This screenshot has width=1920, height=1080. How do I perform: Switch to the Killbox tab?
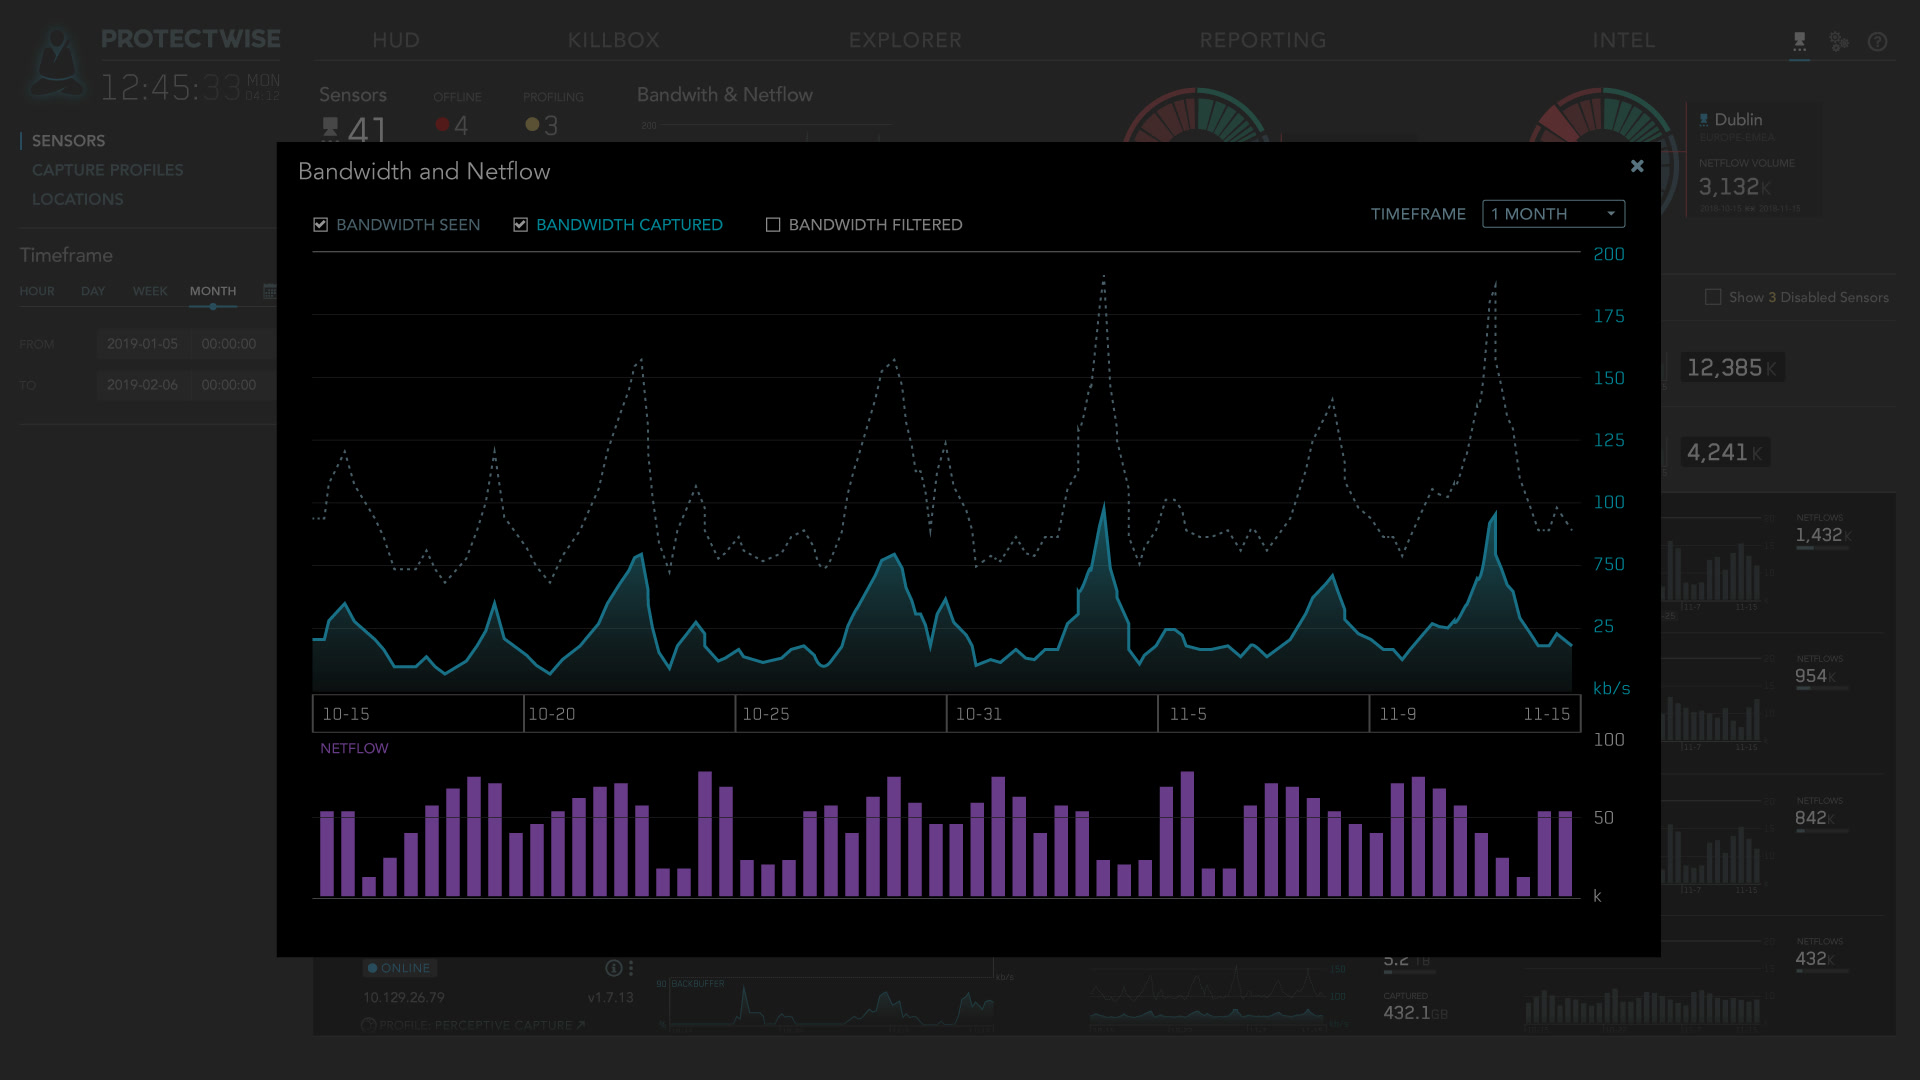tap(613, 40)
